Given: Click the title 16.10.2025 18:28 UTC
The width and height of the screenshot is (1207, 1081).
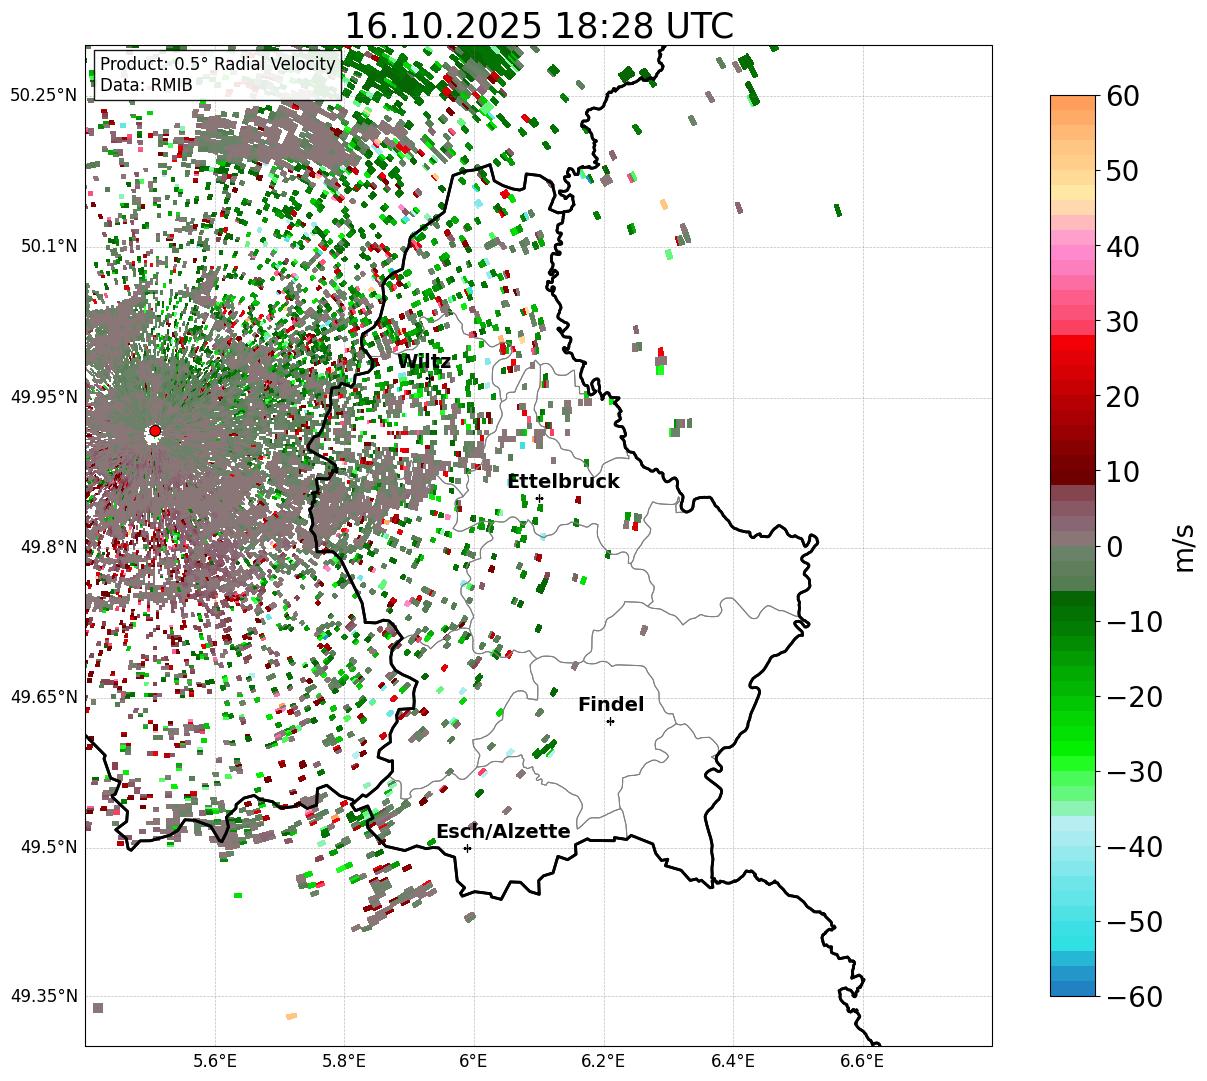Looking at the screenshot, I should [x=539, y=25].
